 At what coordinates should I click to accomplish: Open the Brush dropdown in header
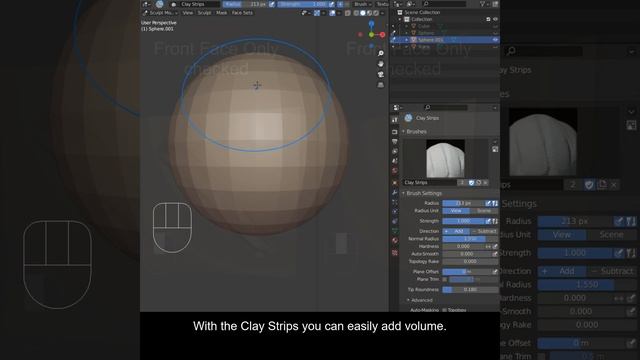coord(362,4)
